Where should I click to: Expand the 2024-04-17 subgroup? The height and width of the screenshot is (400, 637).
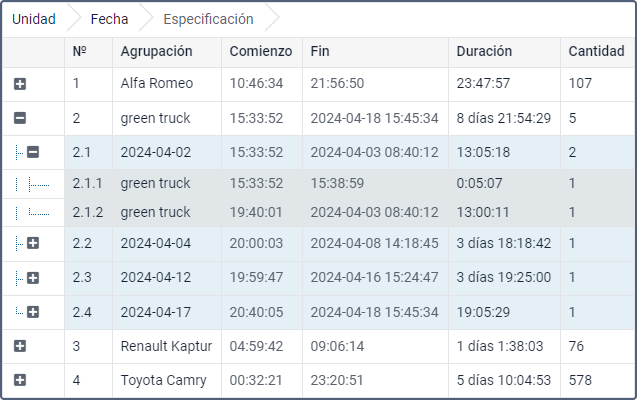tap(33, 312)
